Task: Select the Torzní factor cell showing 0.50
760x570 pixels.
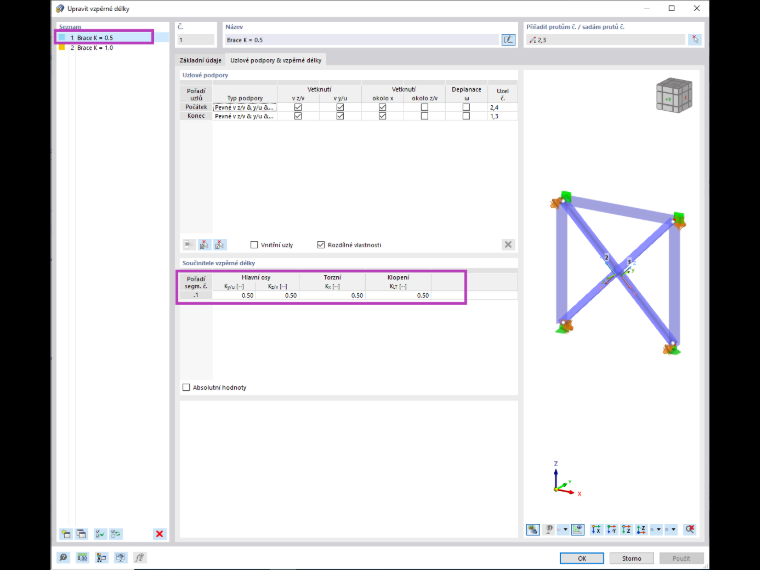Action: 332,295
